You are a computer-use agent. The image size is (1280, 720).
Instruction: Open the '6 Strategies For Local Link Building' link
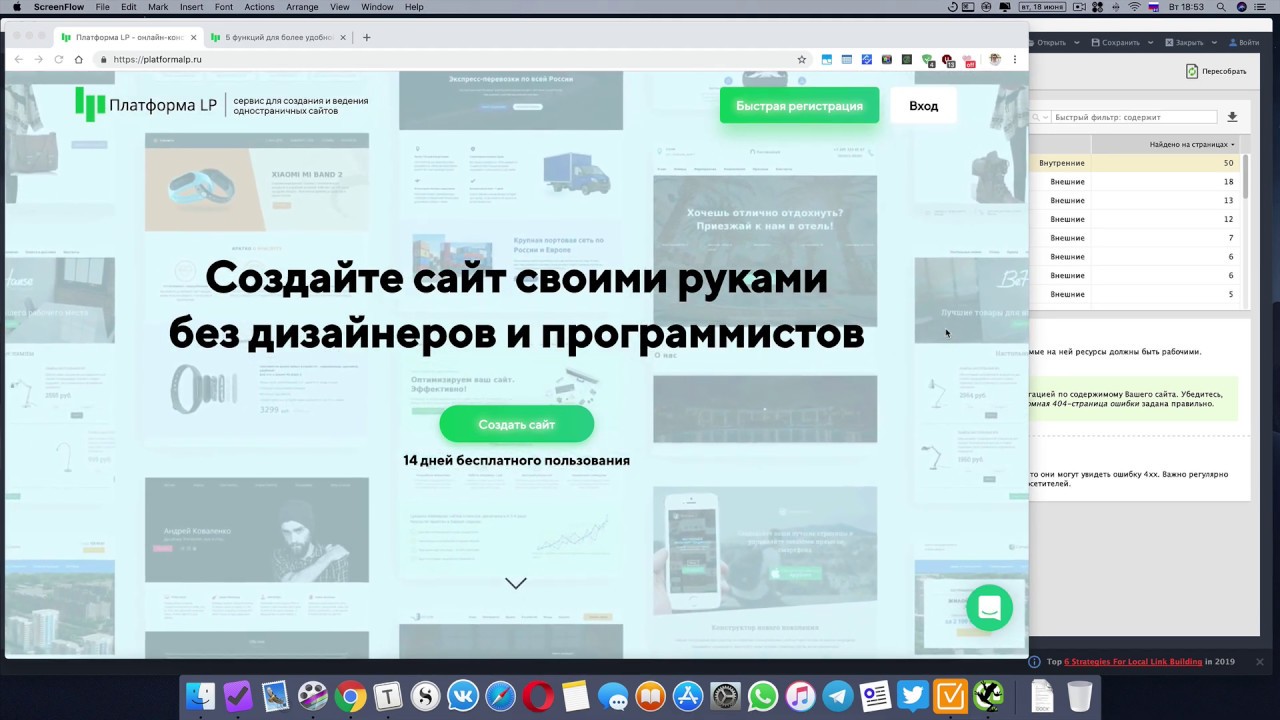(1133, 661)
